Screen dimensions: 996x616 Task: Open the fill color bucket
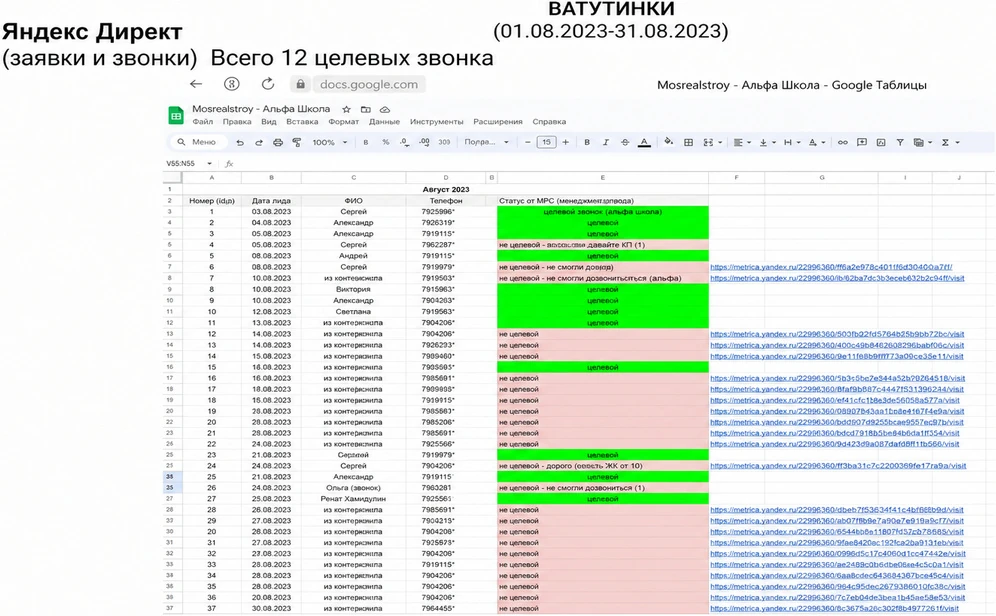pos(668,142)
